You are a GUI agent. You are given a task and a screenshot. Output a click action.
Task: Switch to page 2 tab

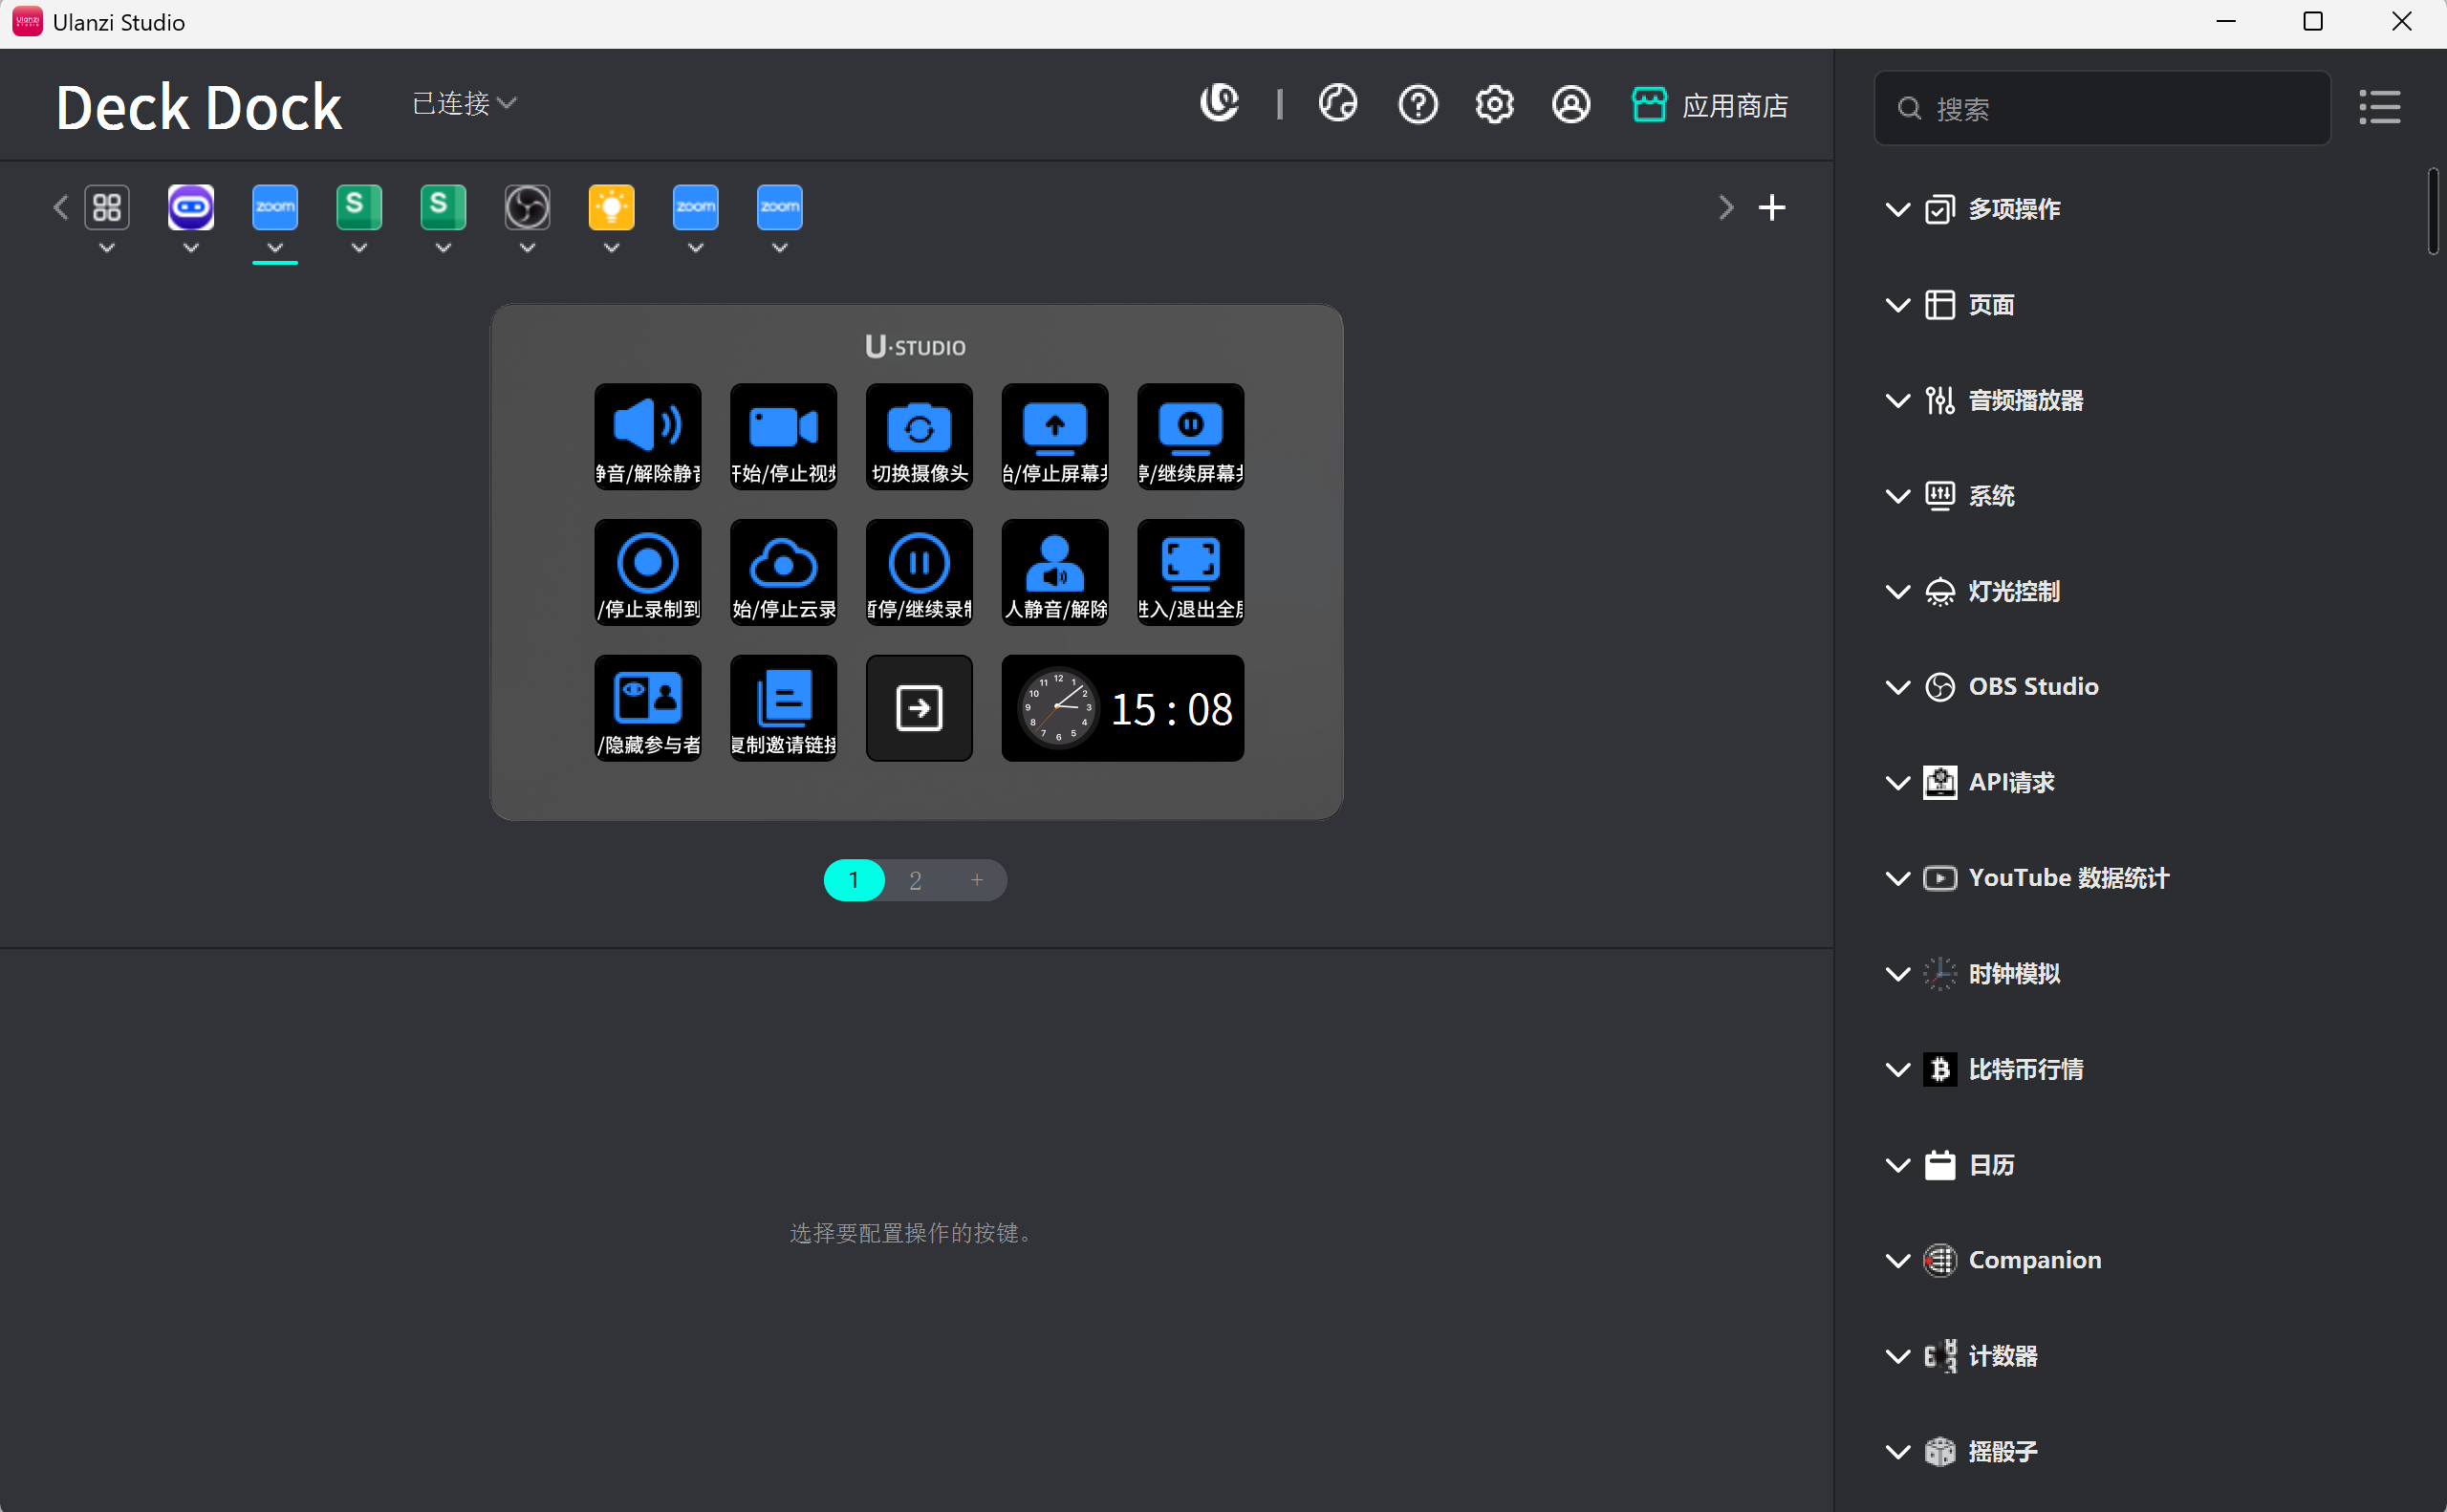click(x=915, y=880)
